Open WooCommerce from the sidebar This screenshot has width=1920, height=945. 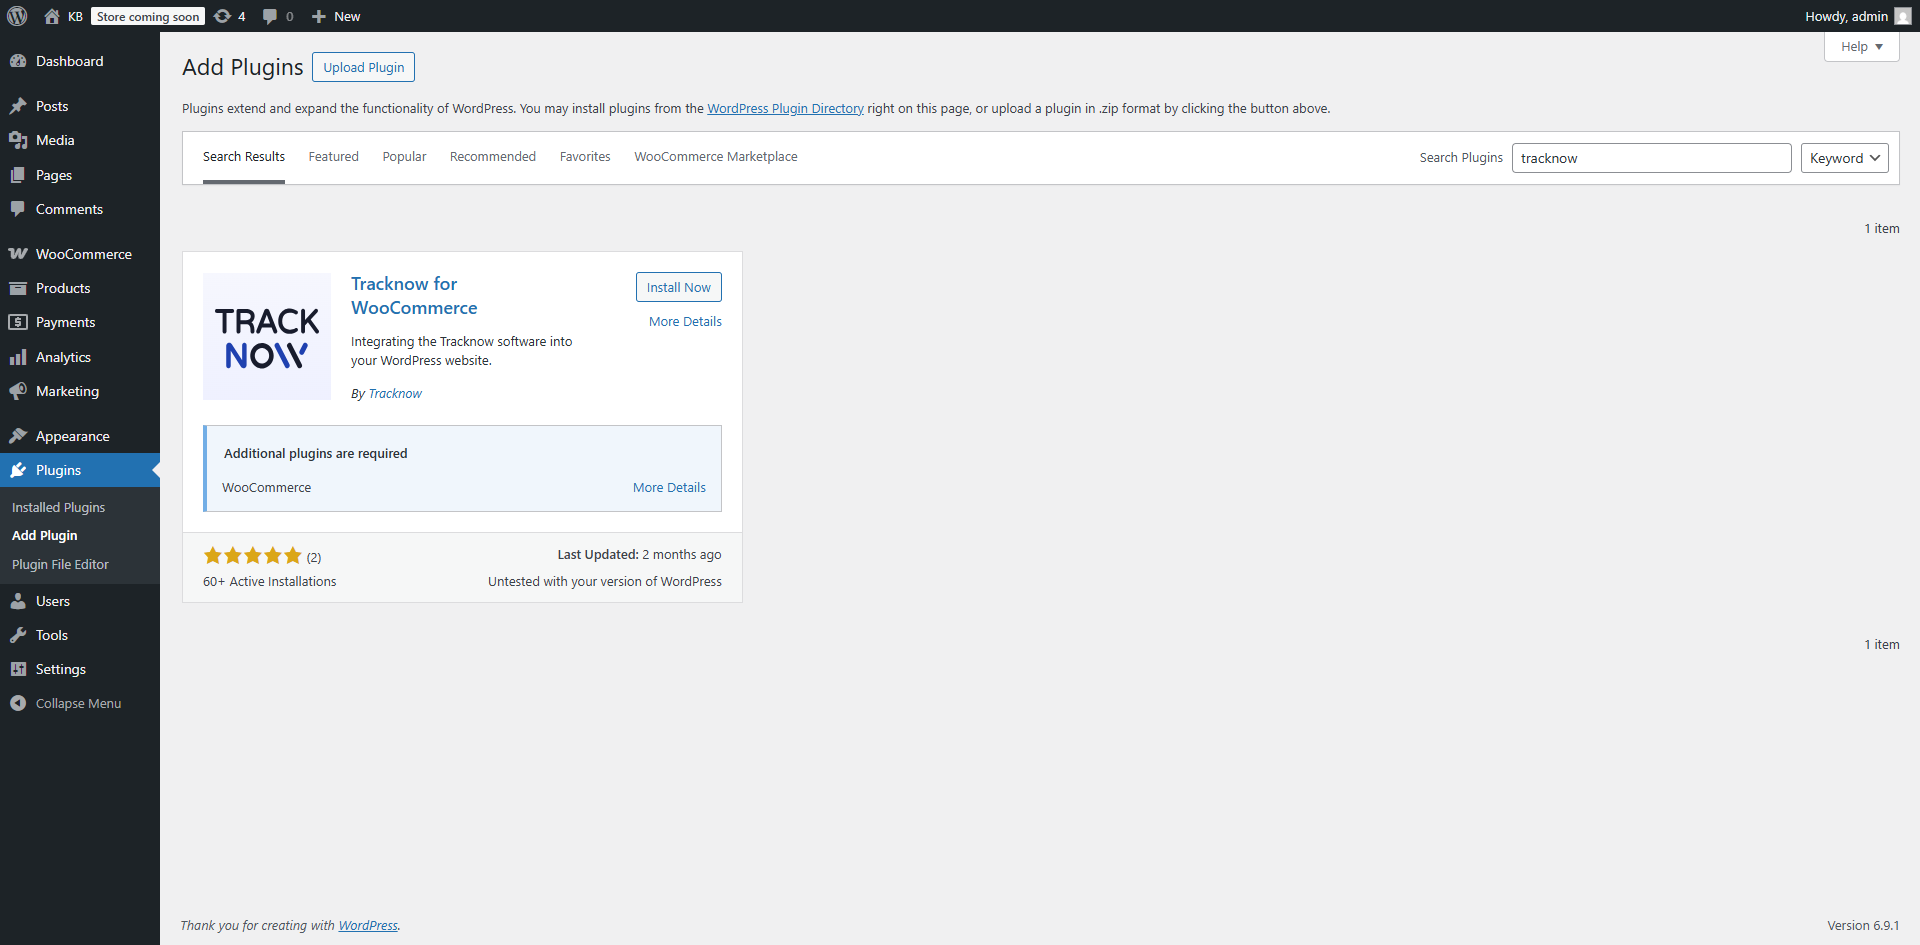[83, 254]
